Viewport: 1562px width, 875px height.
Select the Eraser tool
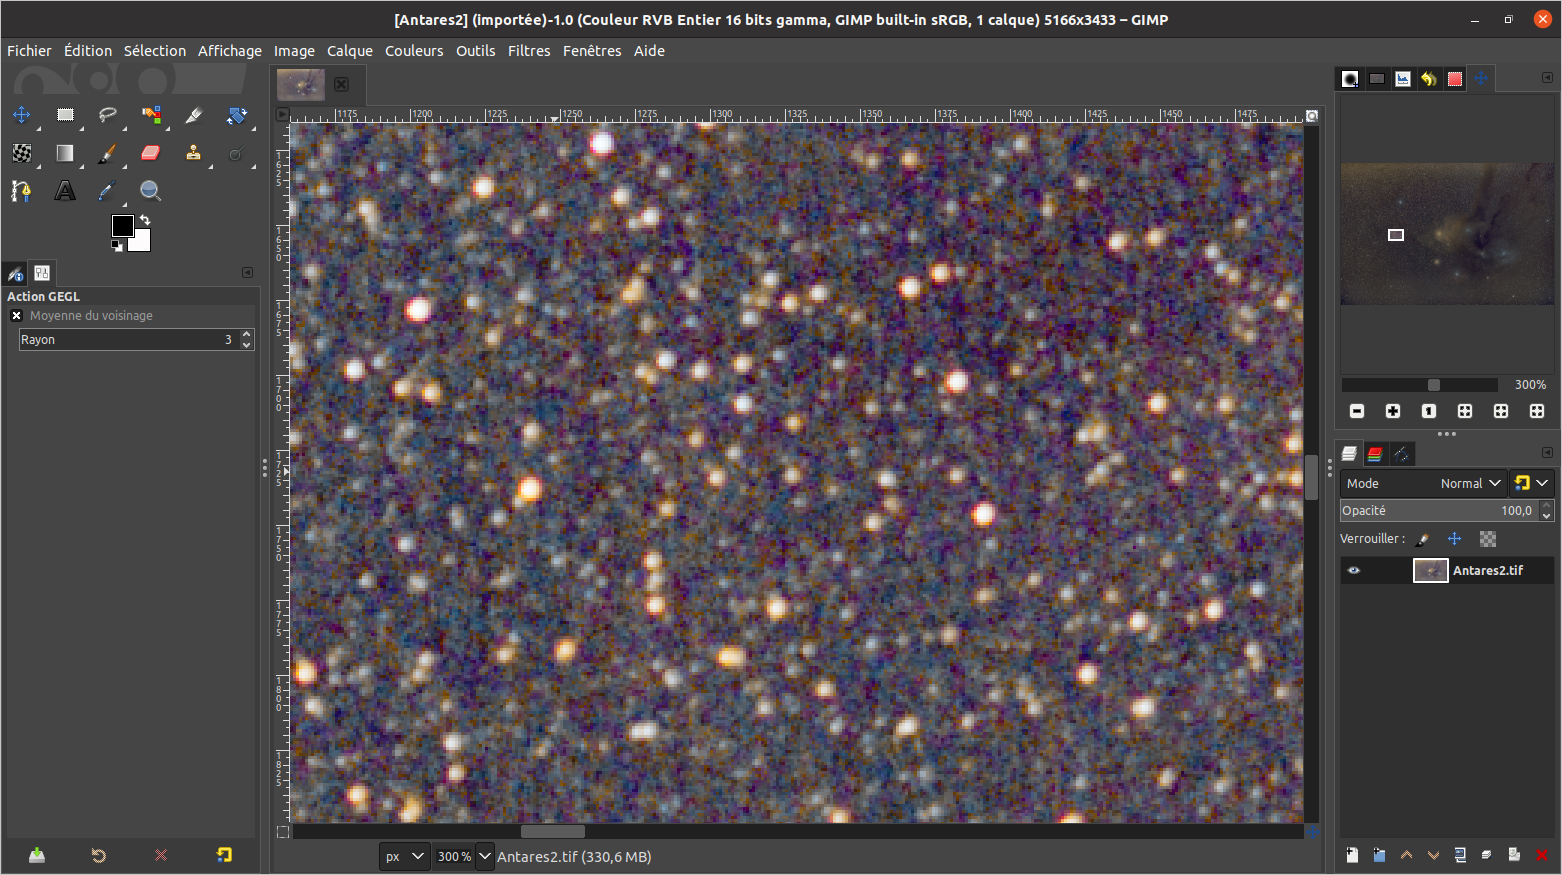151,153
